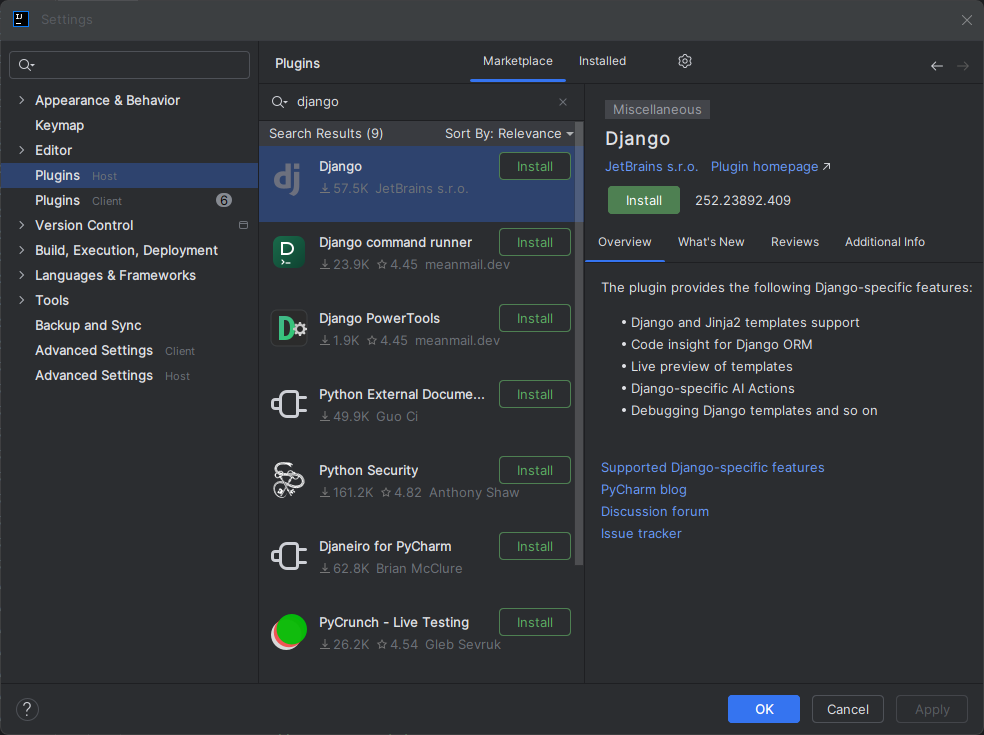Install the Djaneiro for PyCharm plugin
Image resolution: width=984 pixels, height=735 pixels.
click(535, 546)
